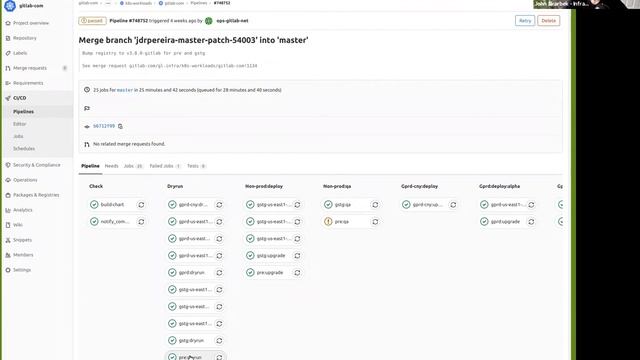Open the CI/CD section in the sidebar
Screen dimensions: 640x360
[20, 98]
